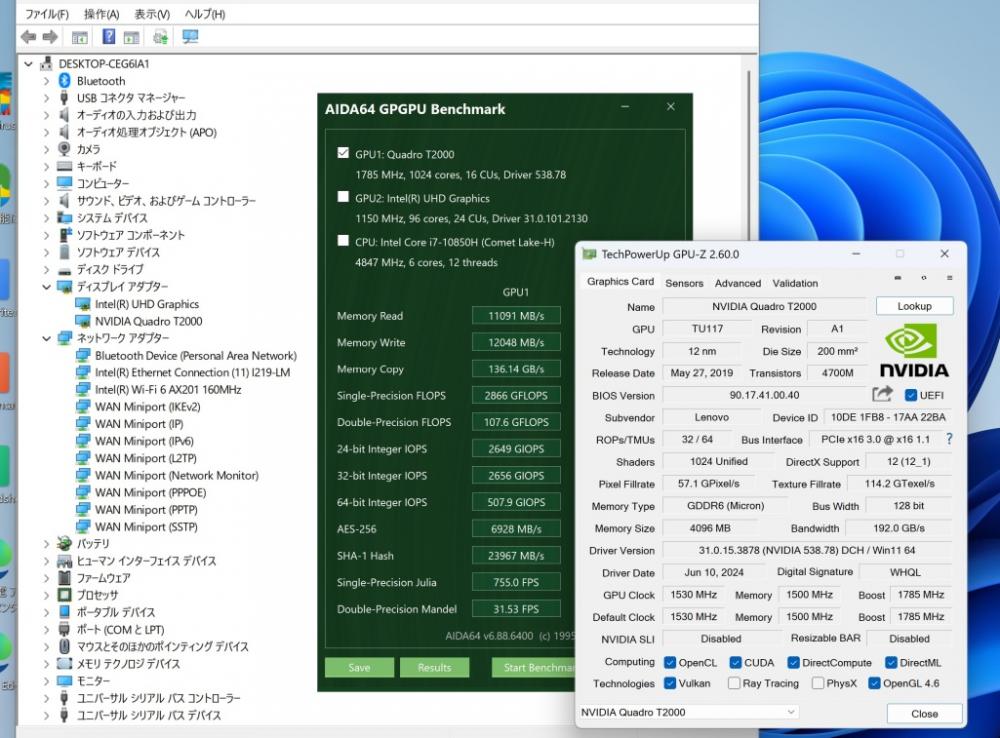Switch to the Sensors tab in GPU-Z
Screen dimensions: 1000x738
tap(684, 283)
